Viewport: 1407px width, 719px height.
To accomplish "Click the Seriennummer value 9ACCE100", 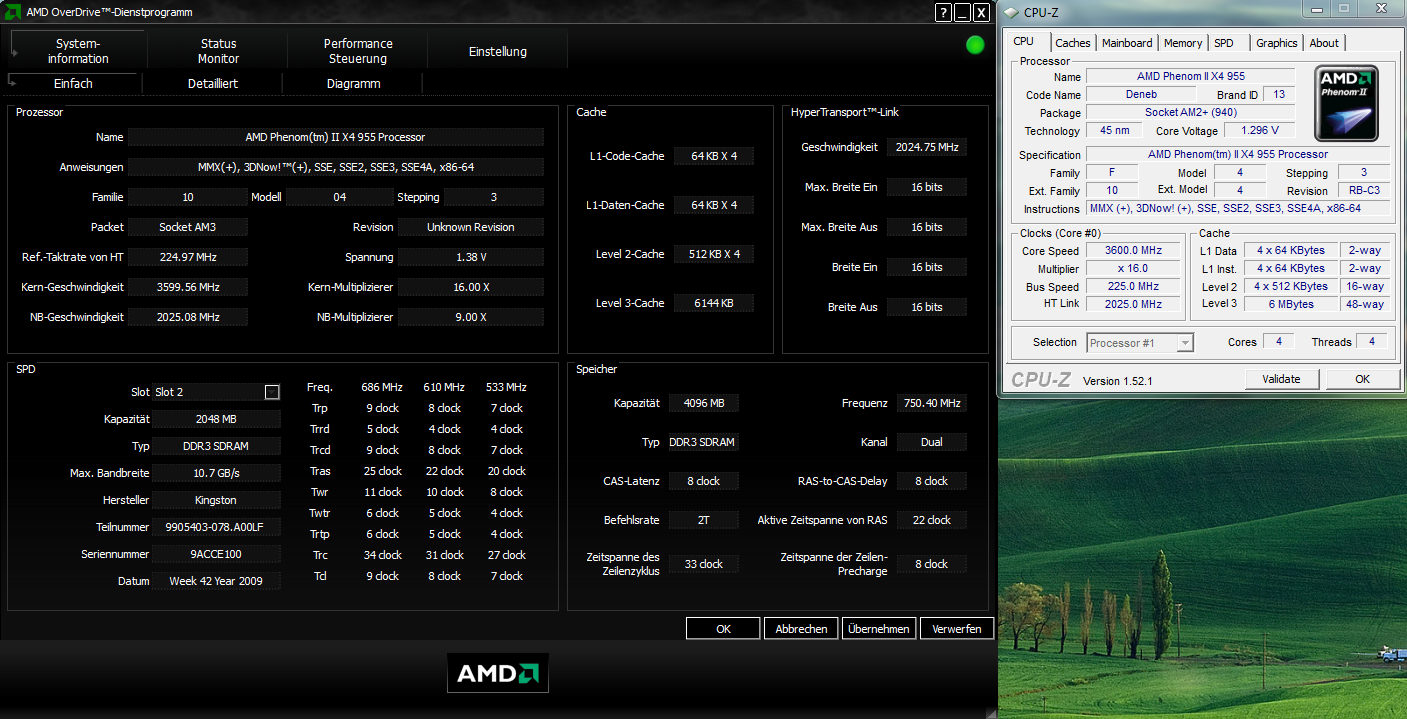I will (x=216, y=554).
